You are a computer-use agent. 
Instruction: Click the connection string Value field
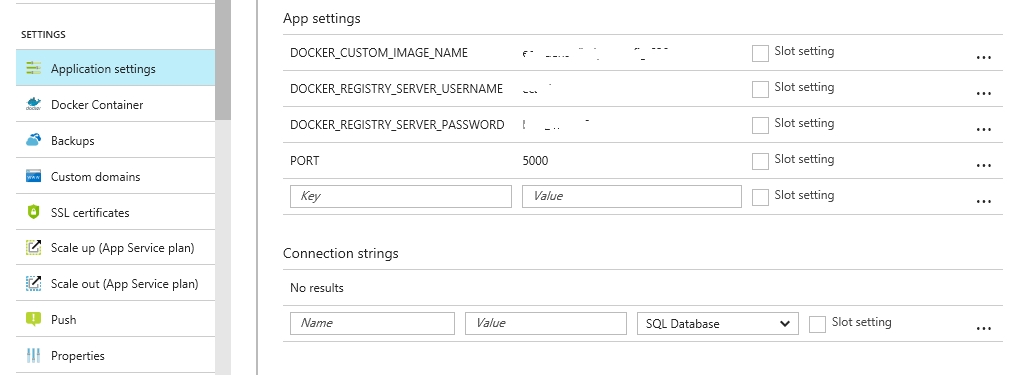point(546,323)
